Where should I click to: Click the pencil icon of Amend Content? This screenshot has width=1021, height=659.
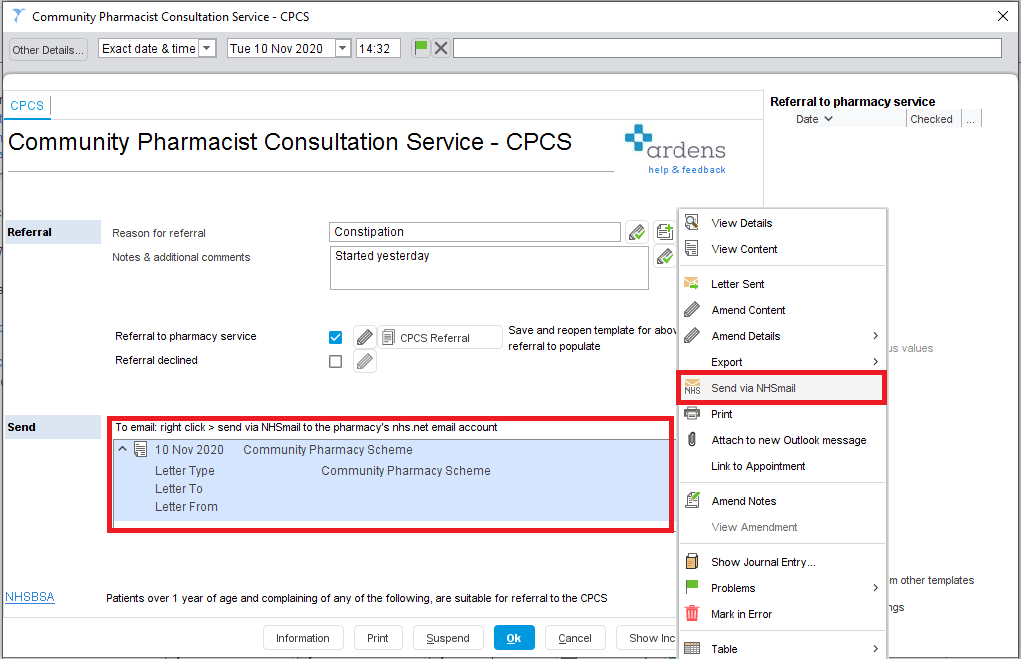pyautogui.click(x=692, y=309)
